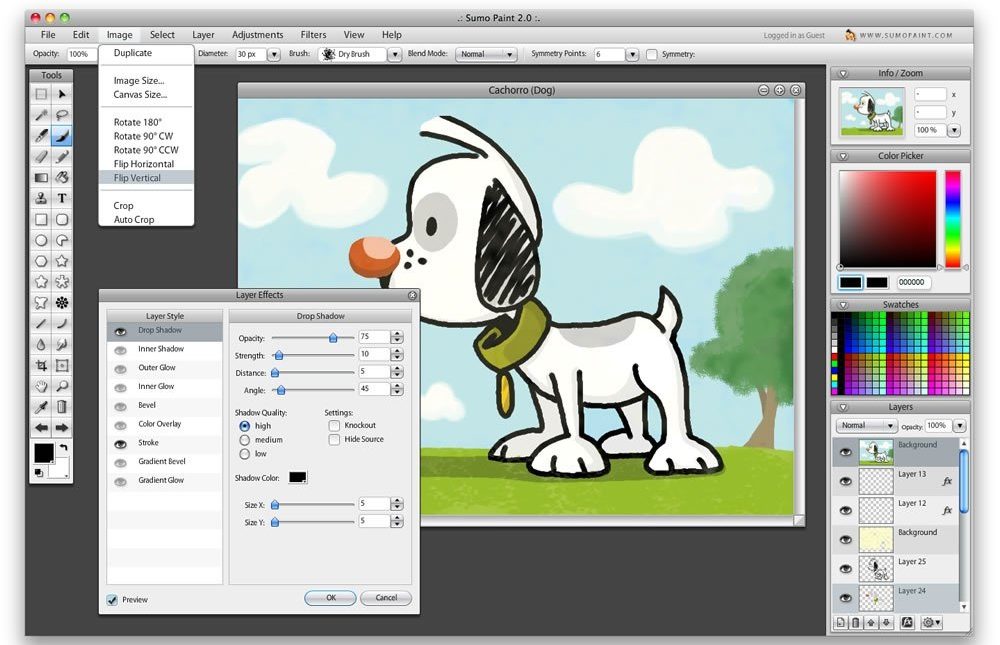Screen dimensions: 1000x645
Task: Choose the Lasso selection tool
Action: point(62,115)
